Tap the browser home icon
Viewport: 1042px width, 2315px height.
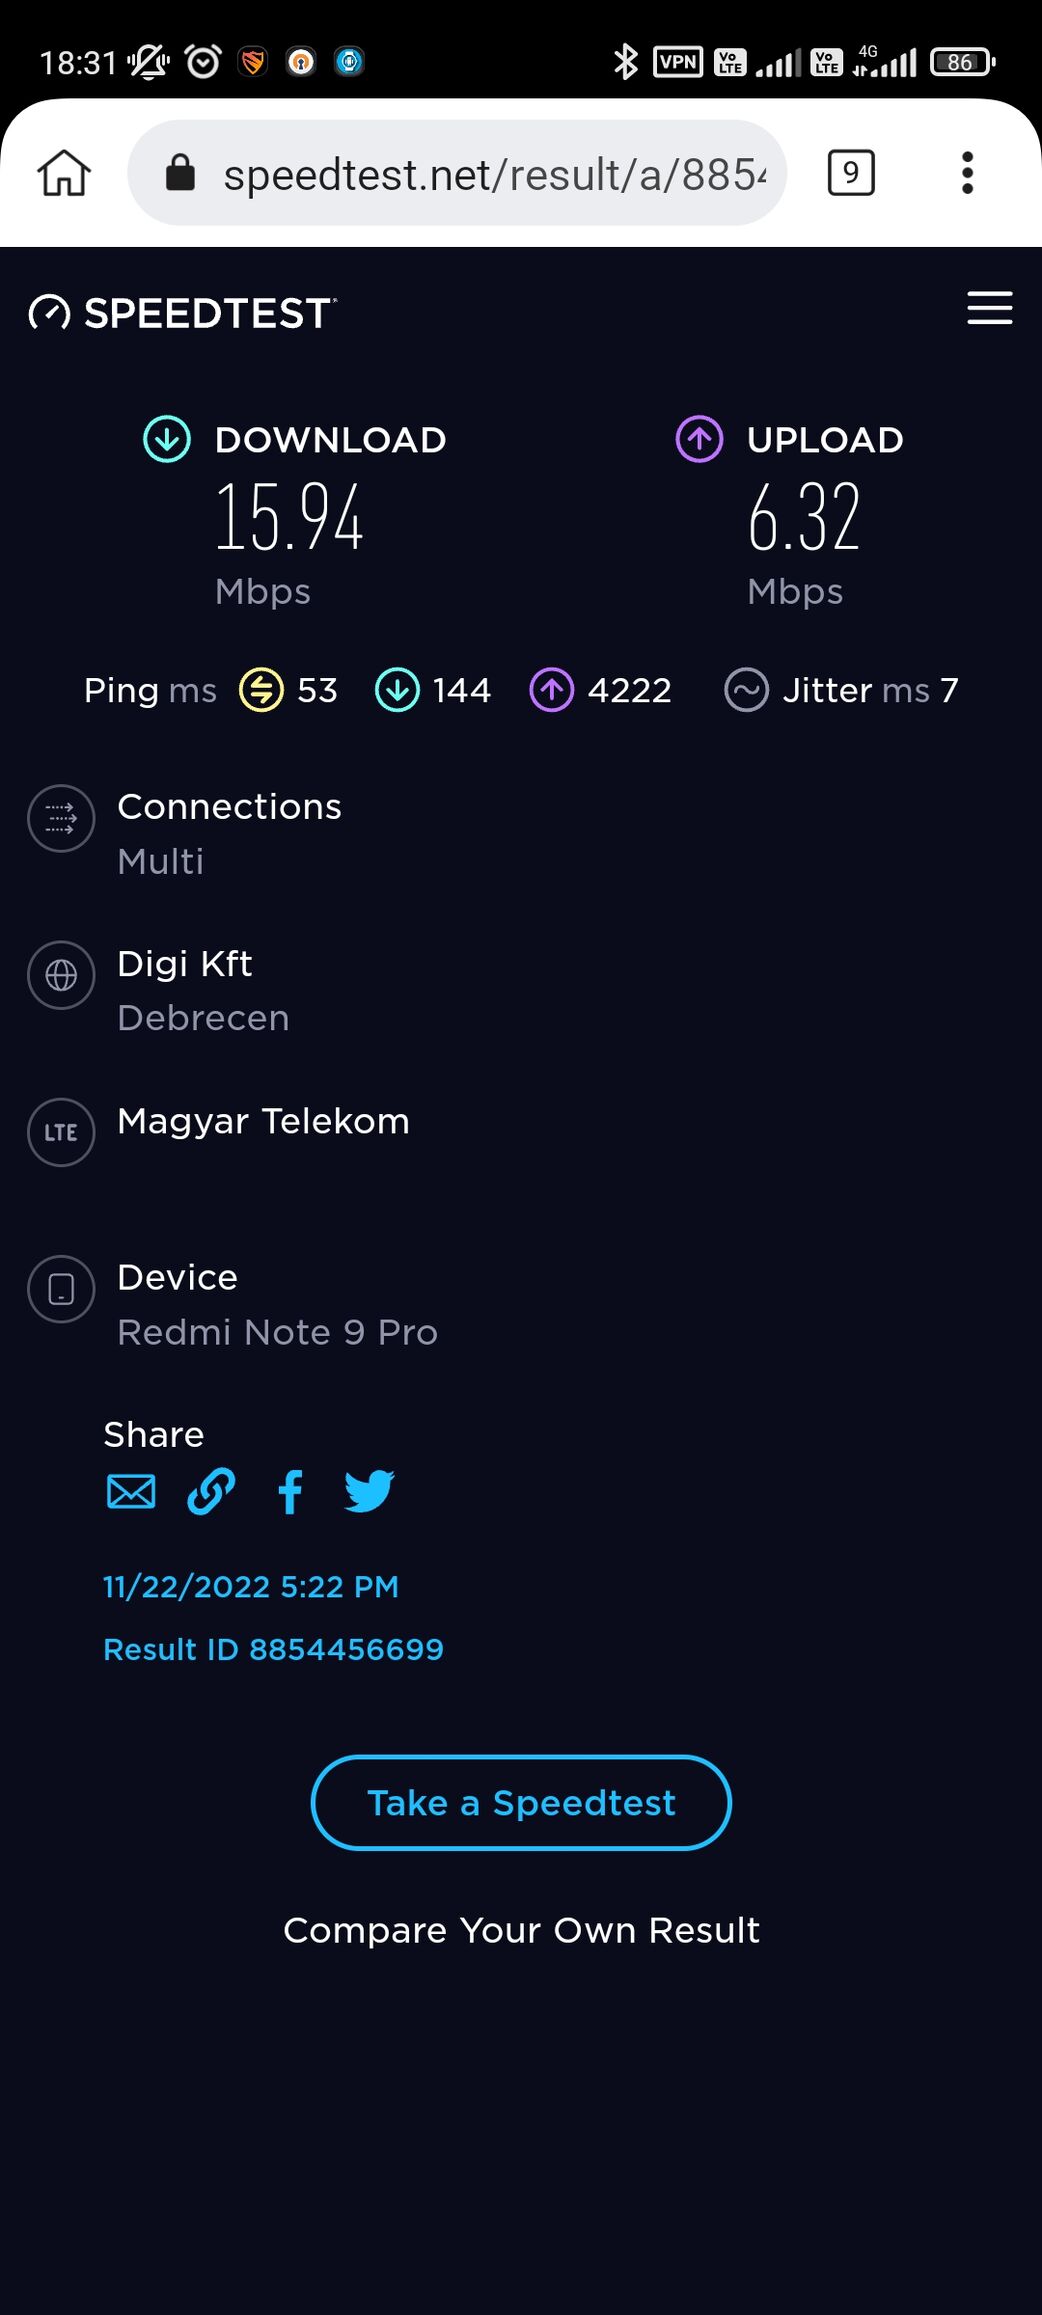[x=64, y=173]
